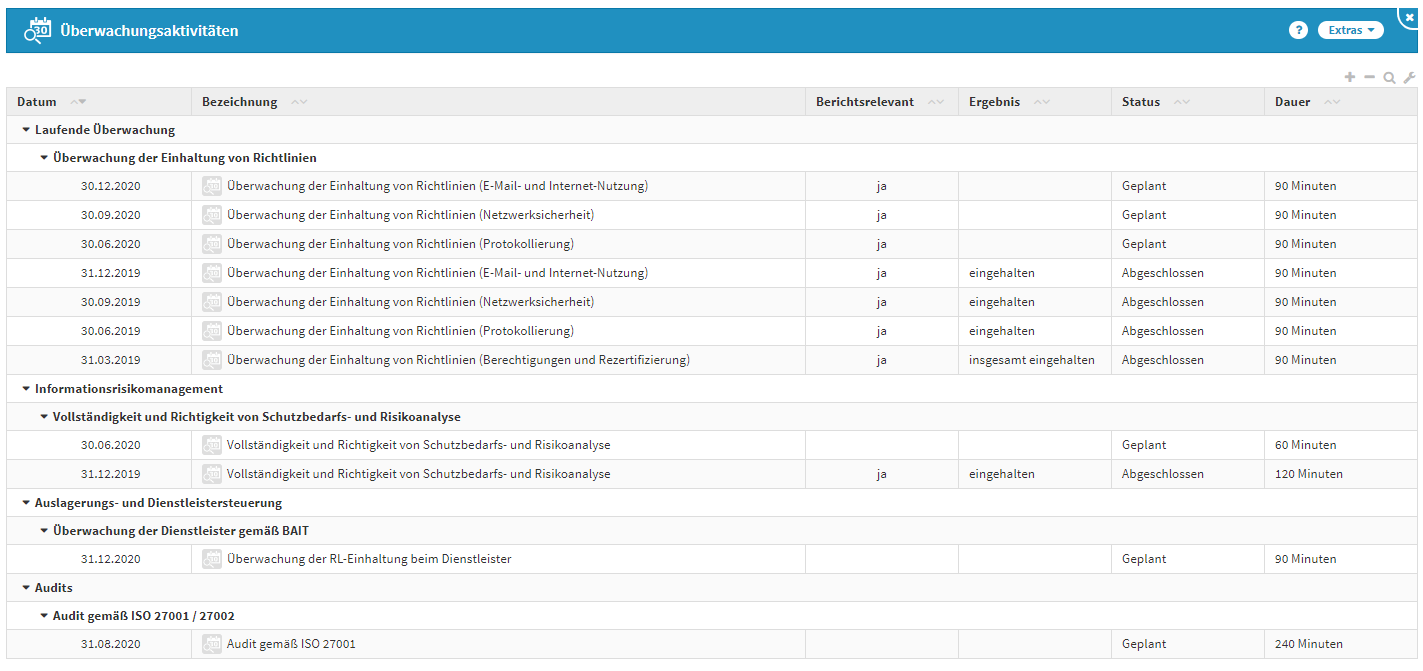Collapse Überwachung der Einhaltung von Richtlinien subgroup
Image resolution: width=1423 pixels, height=671 pixels.
click(x=44, y=158)
